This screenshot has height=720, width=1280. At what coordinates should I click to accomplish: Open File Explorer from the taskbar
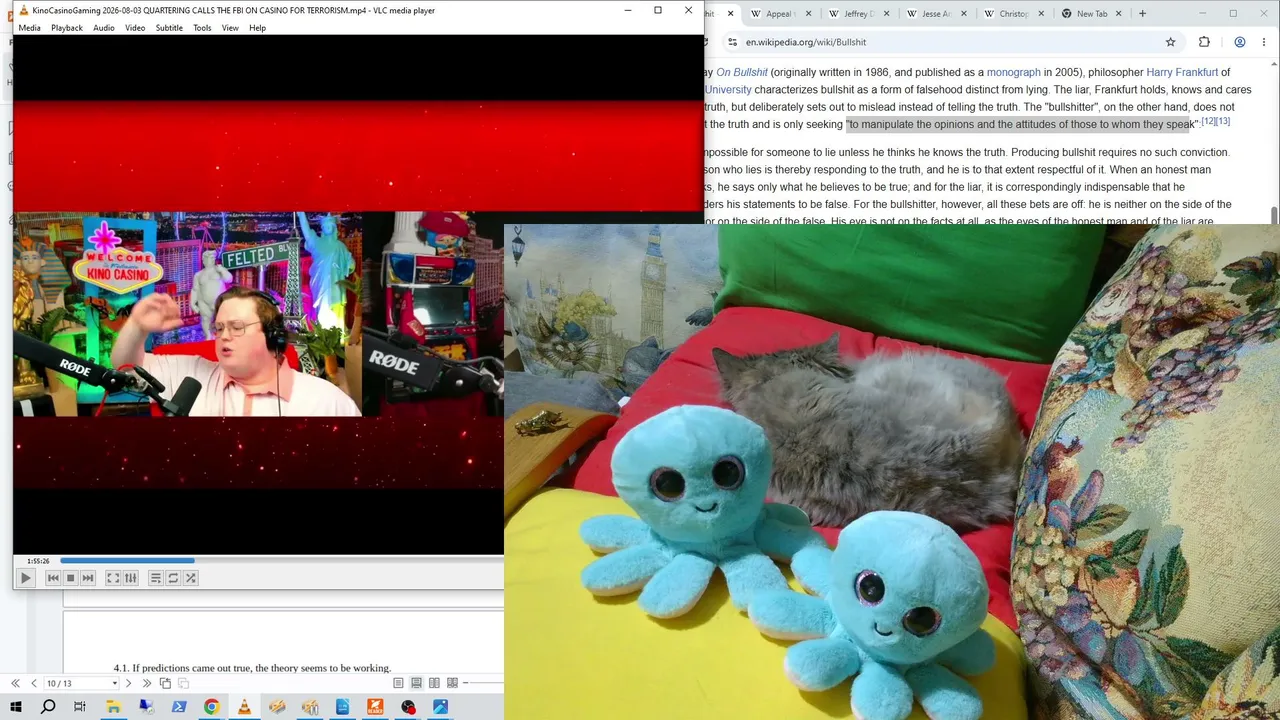(113, 707)
